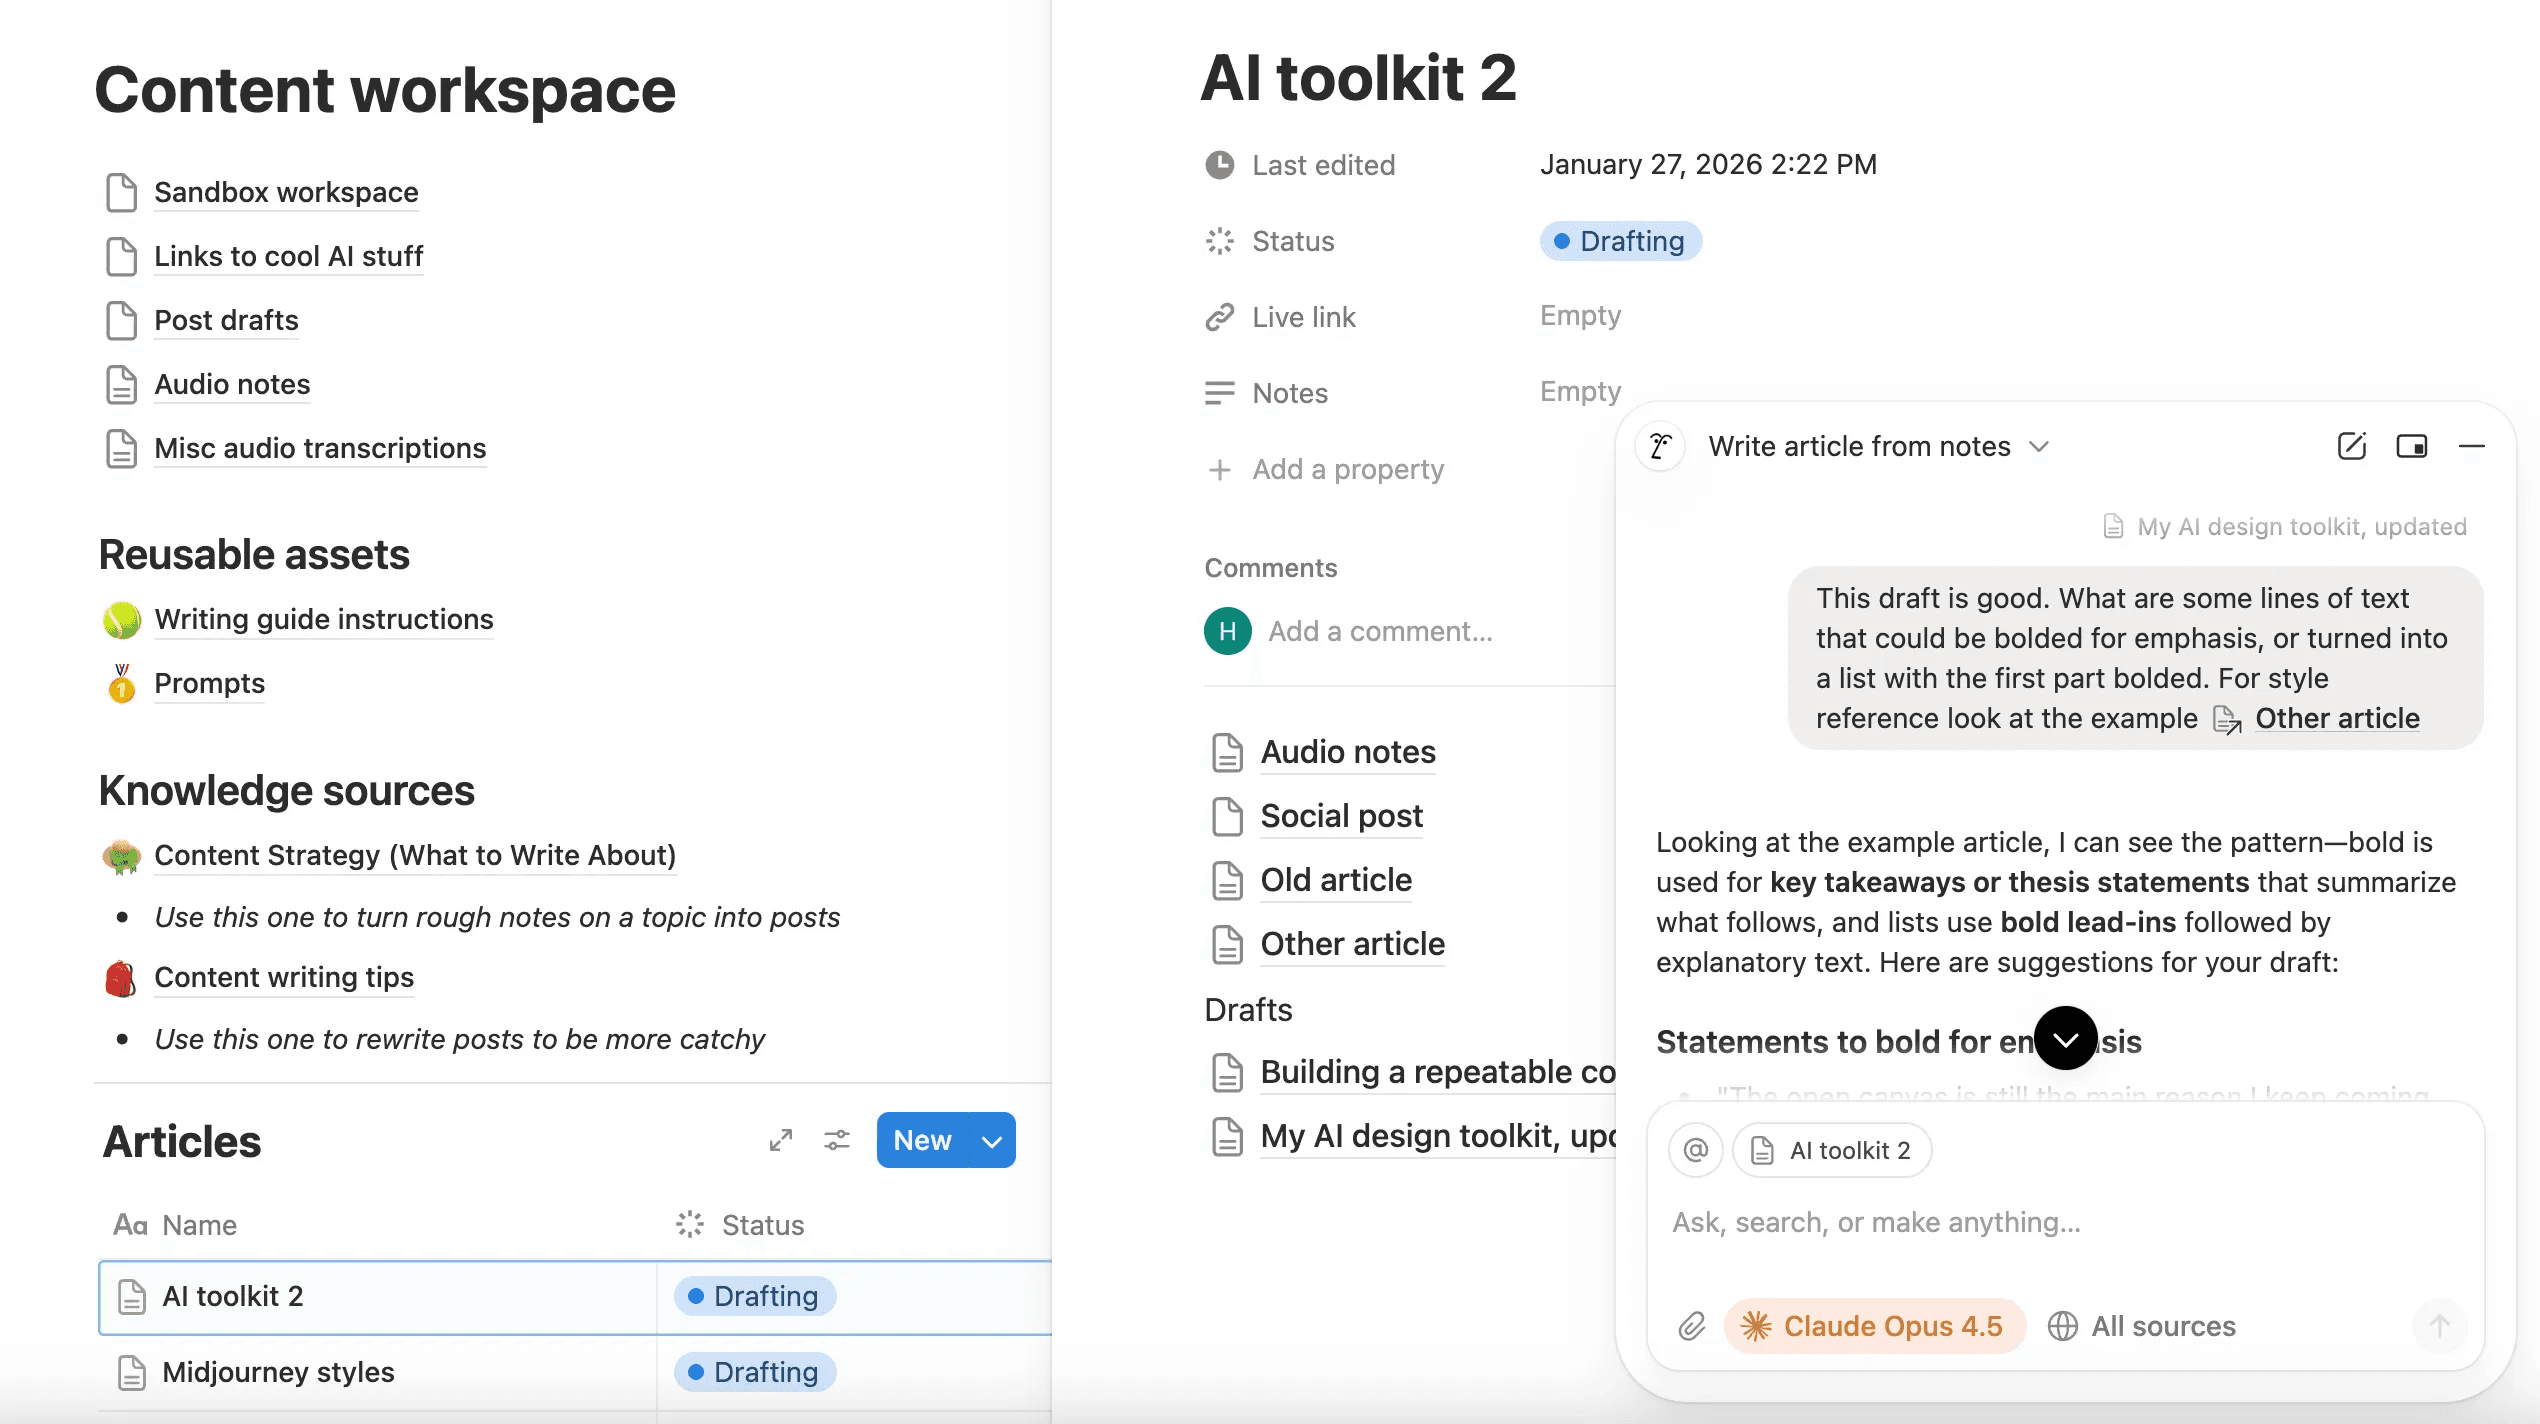Click the send message arrow button

pyautogui.click(x=2439, y=1326)
